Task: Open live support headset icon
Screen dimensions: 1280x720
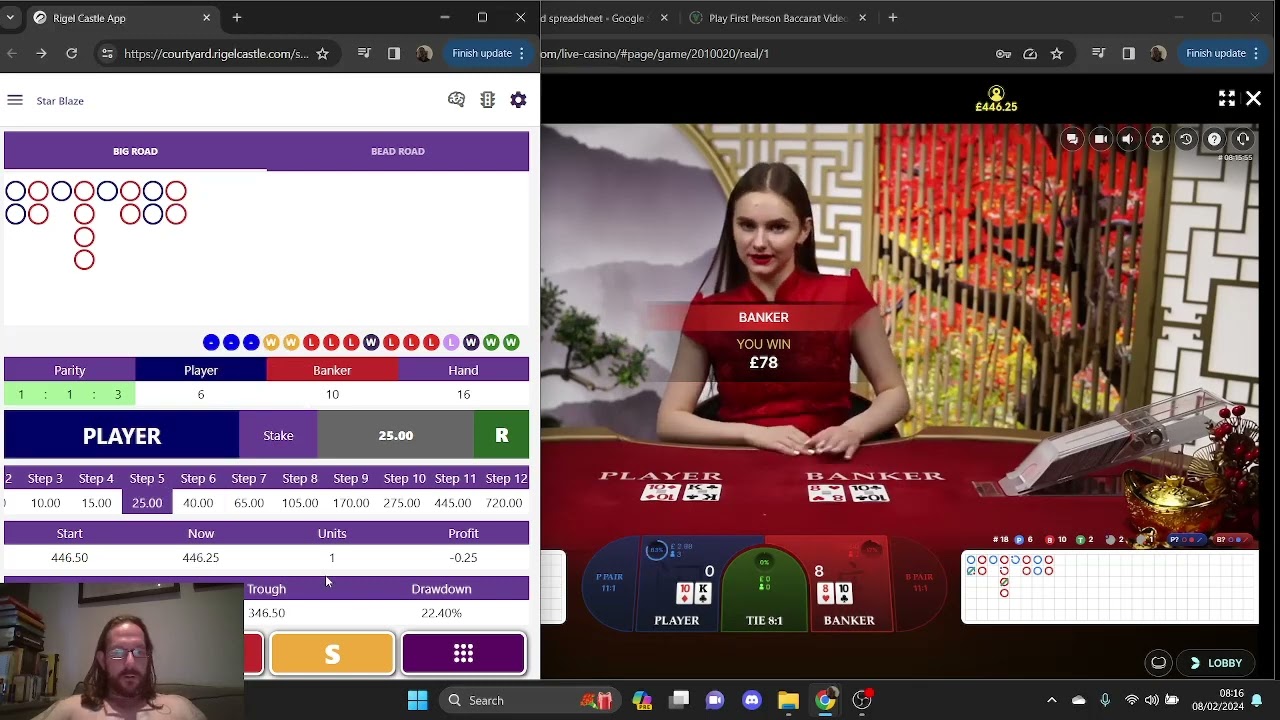Action: [x=1243, y=139]
